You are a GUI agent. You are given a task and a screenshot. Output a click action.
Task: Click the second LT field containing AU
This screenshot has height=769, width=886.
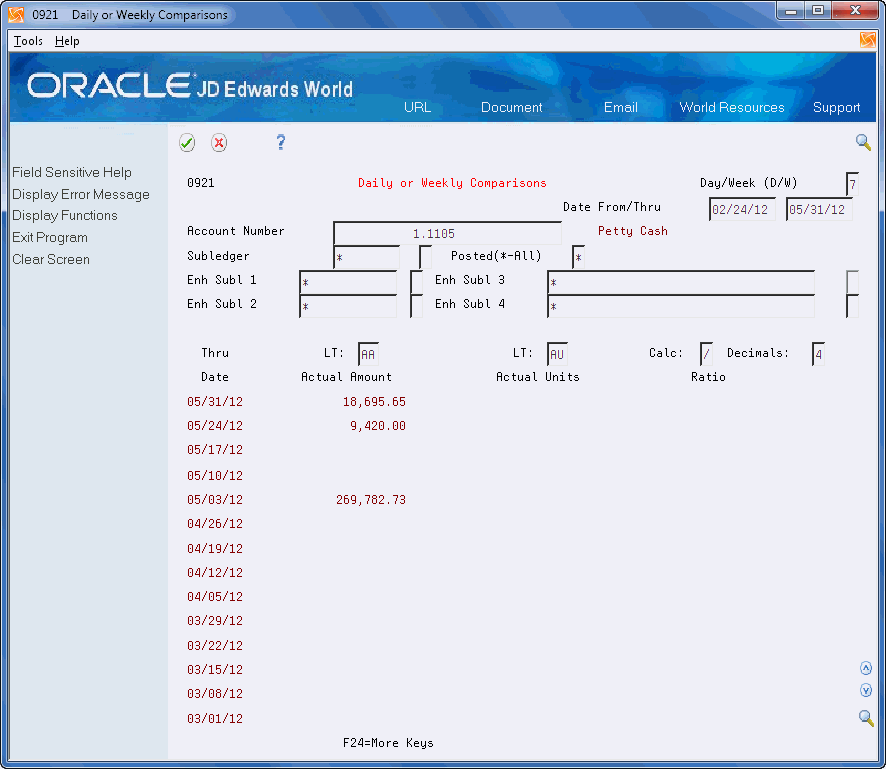[x=557, y=354]
